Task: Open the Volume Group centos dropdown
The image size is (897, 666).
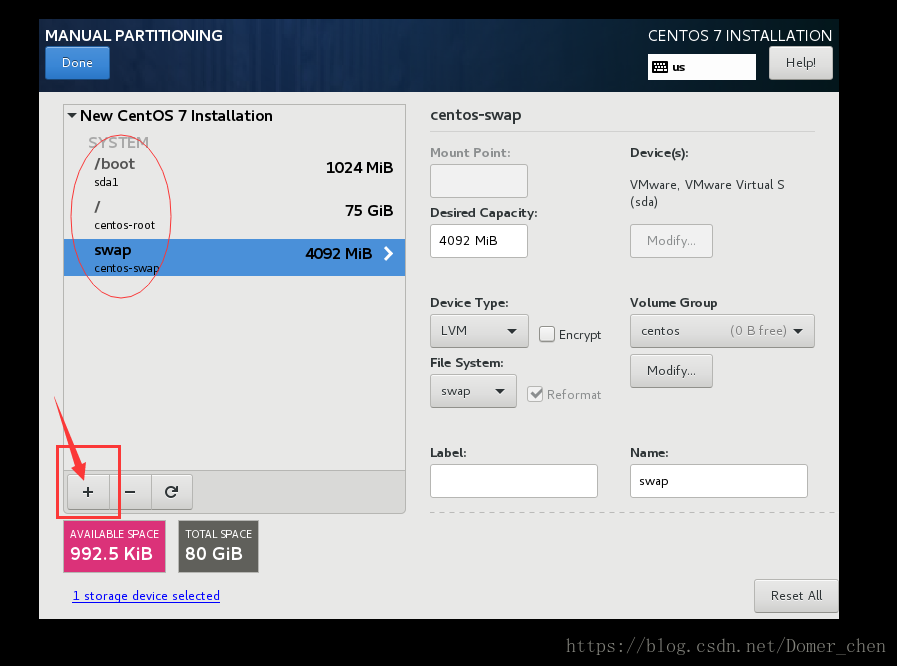Action: (722, 331)
